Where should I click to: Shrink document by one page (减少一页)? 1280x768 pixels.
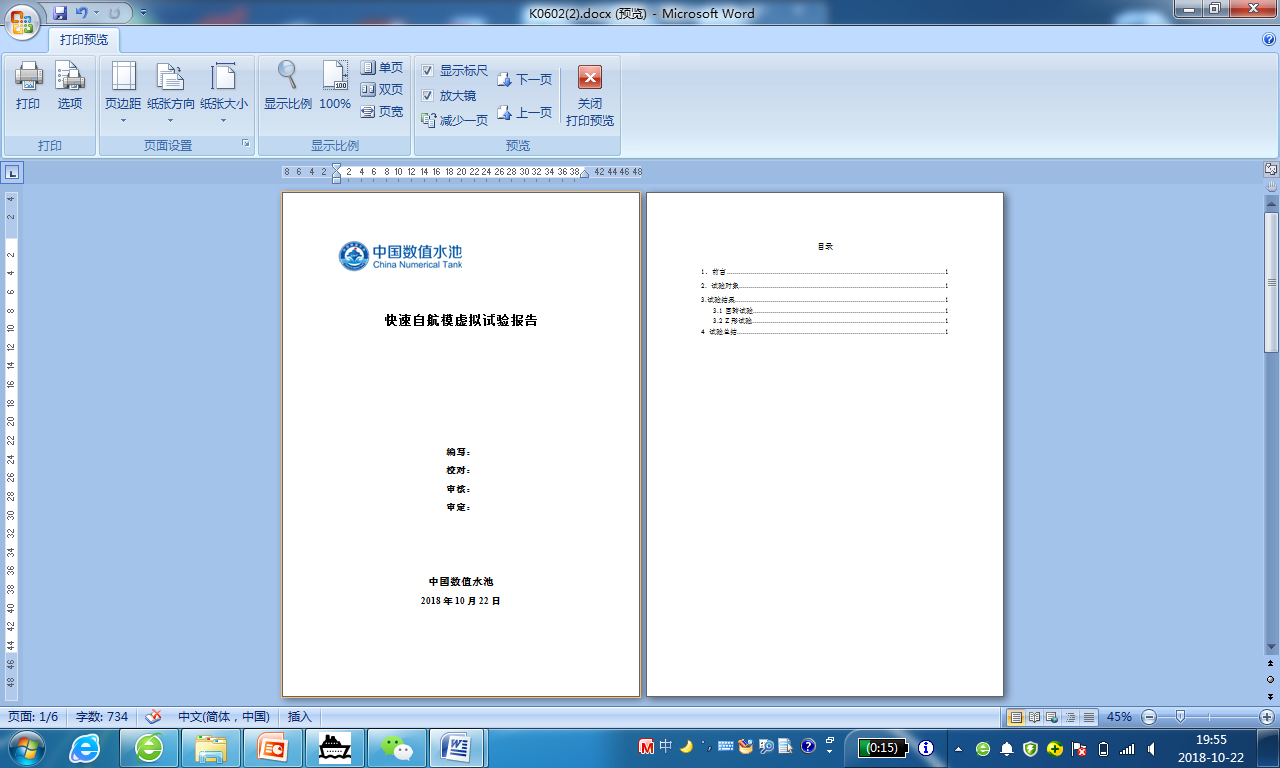tap(455, 120)
